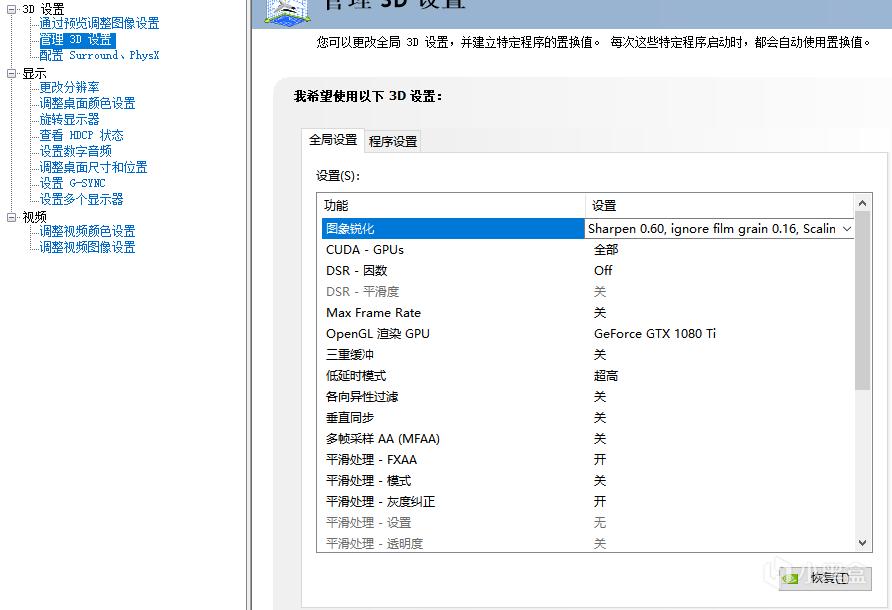
Task: Select 设置数字音频 in the tree
Action: click(x=75, y=151)
